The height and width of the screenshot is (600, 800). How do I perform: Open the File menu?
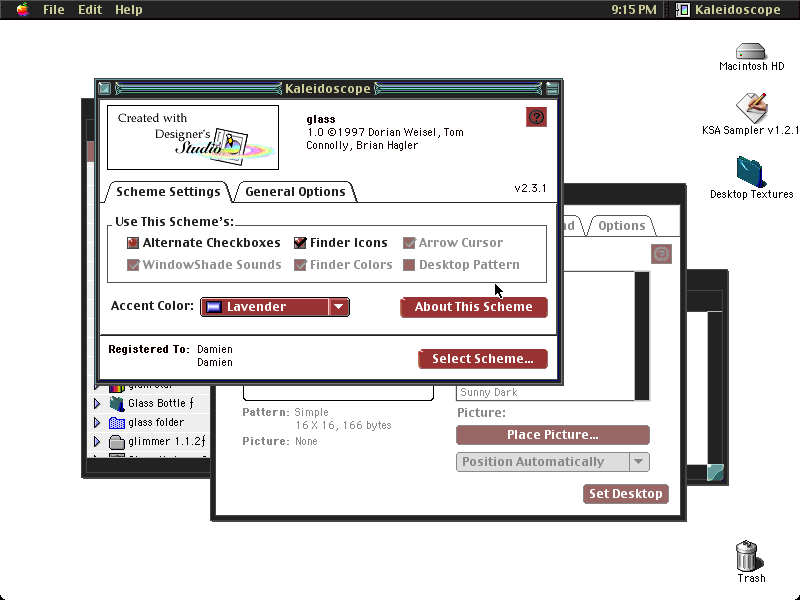[54, 10]
